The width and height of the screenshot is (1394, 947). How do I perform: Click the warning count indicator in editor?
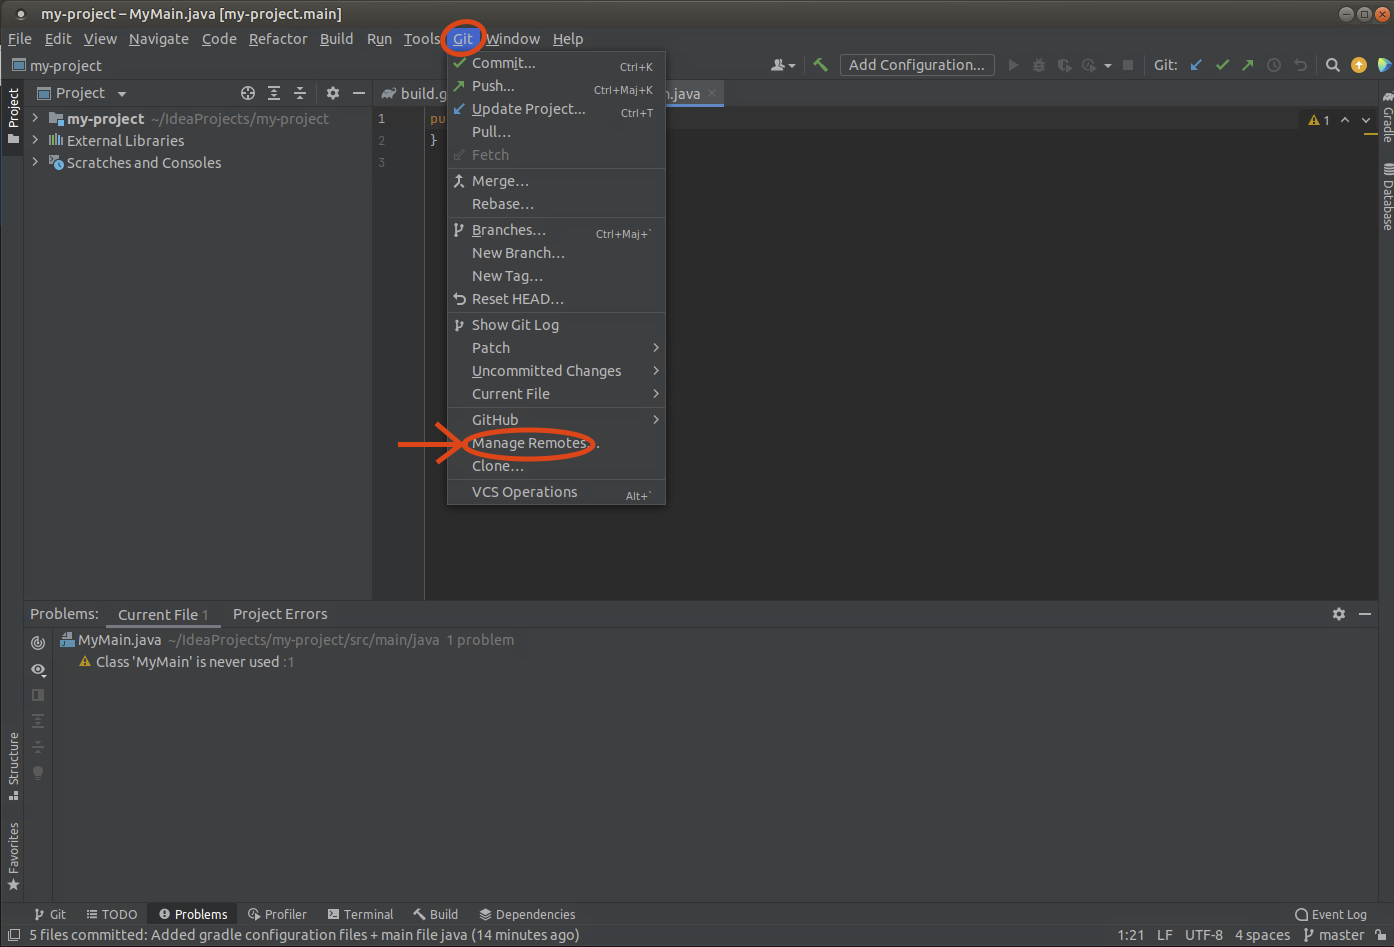1319,120
